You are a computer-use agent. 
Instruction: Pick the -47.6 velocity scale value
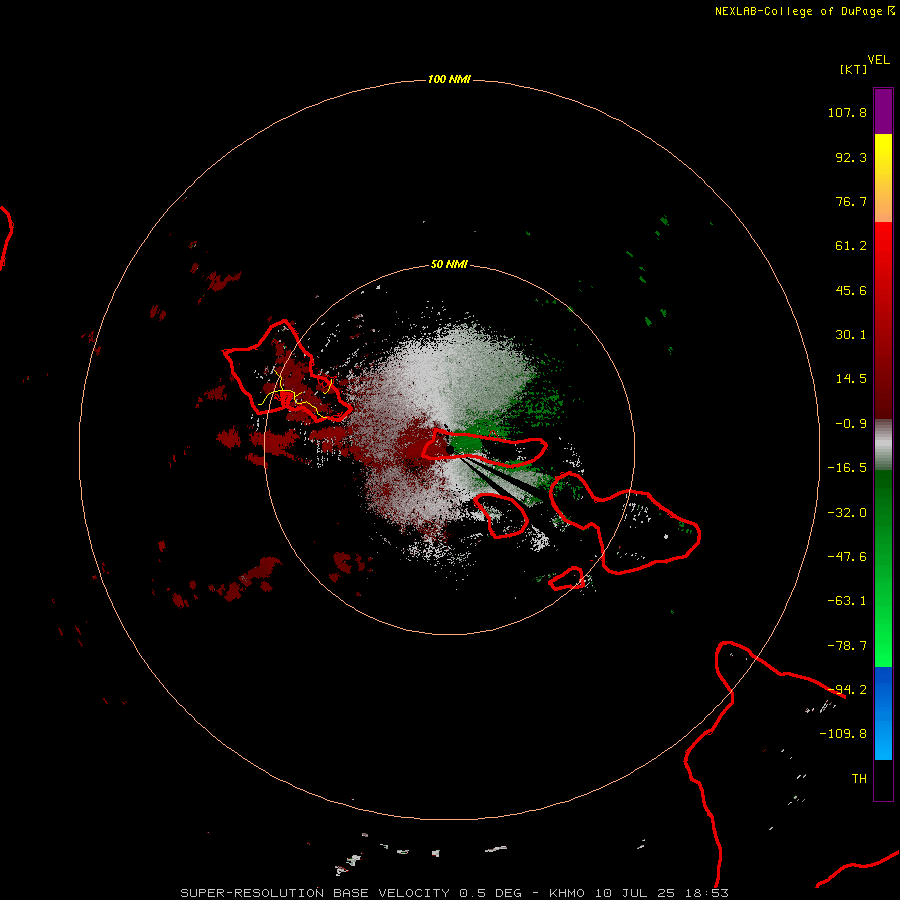pos(847,557)
